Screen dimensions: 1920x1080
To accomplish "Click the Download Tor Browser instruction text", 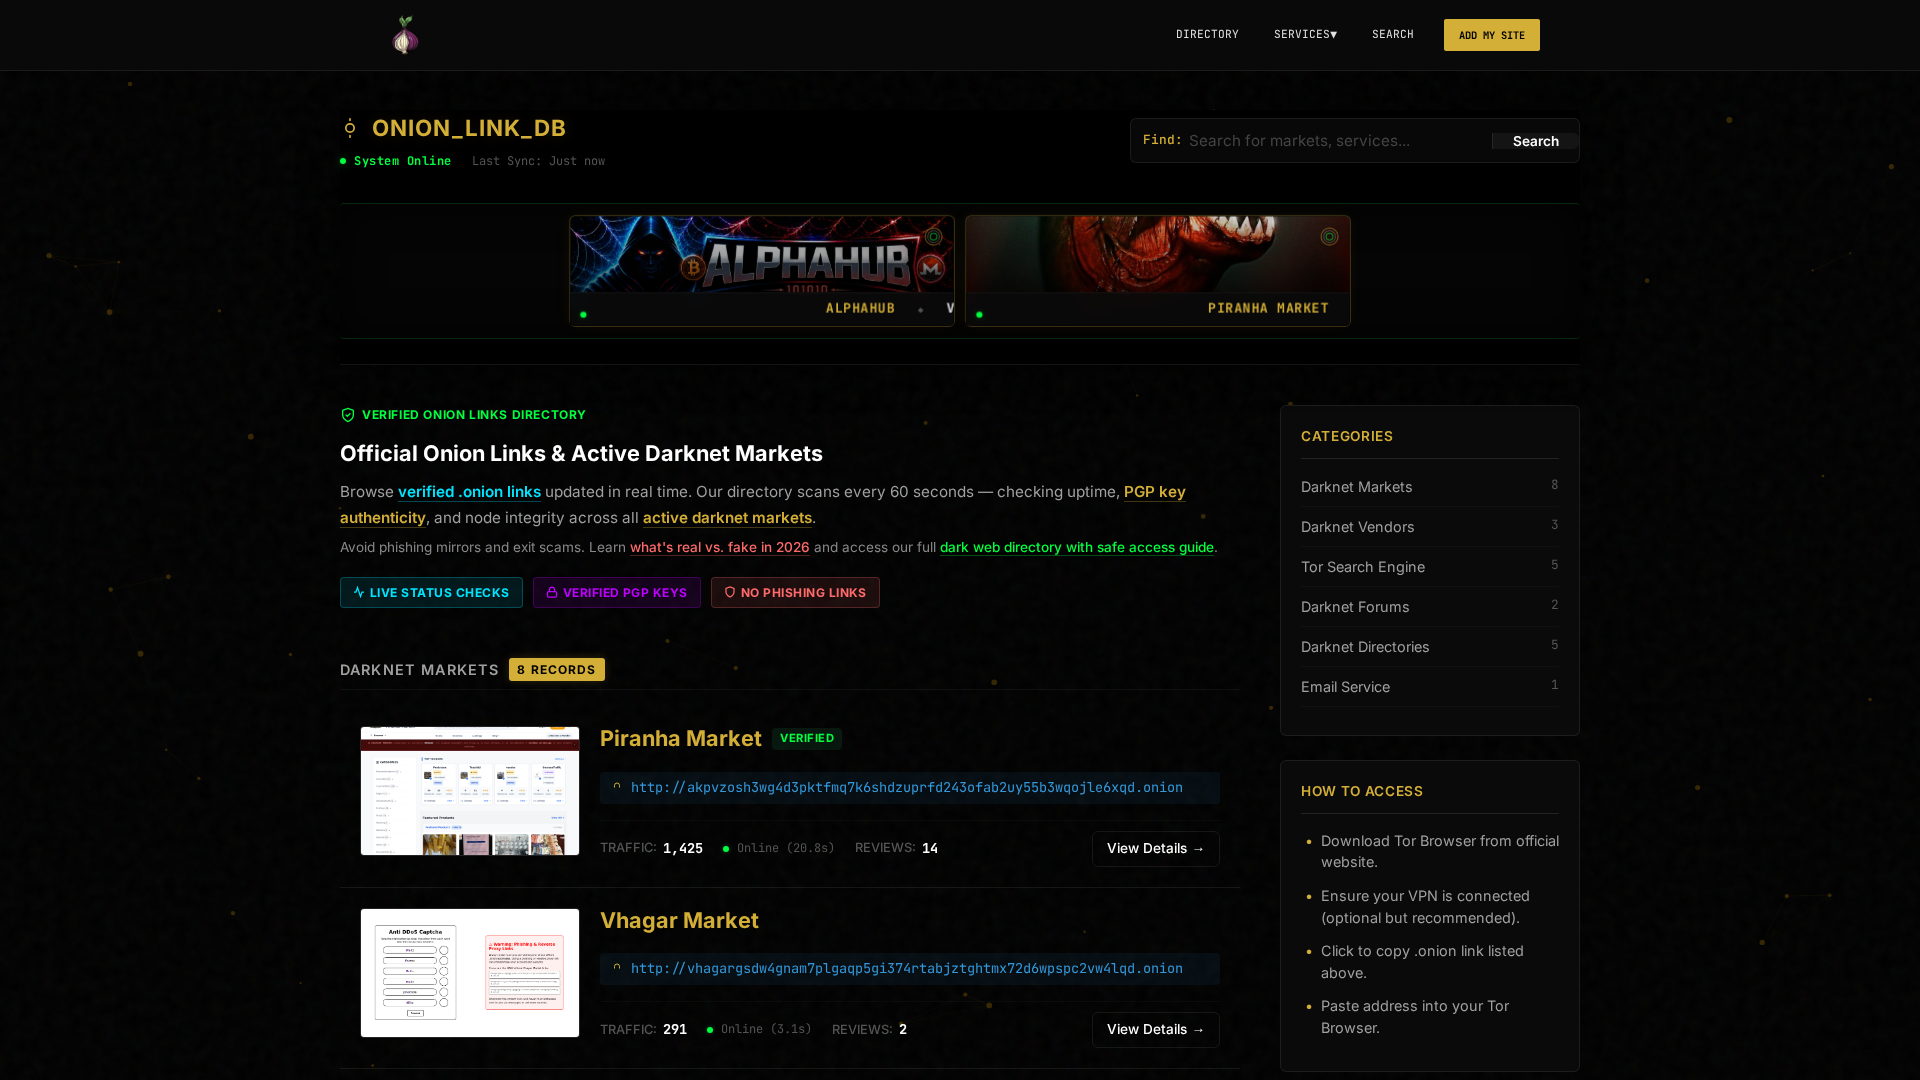I will (x=1440, y=851).
